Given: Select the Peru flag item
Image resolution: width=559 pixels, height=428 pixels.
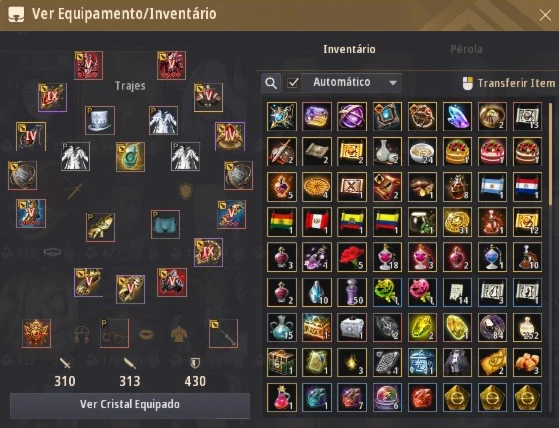Looking at the screenshot, I should tap(317, 222).
